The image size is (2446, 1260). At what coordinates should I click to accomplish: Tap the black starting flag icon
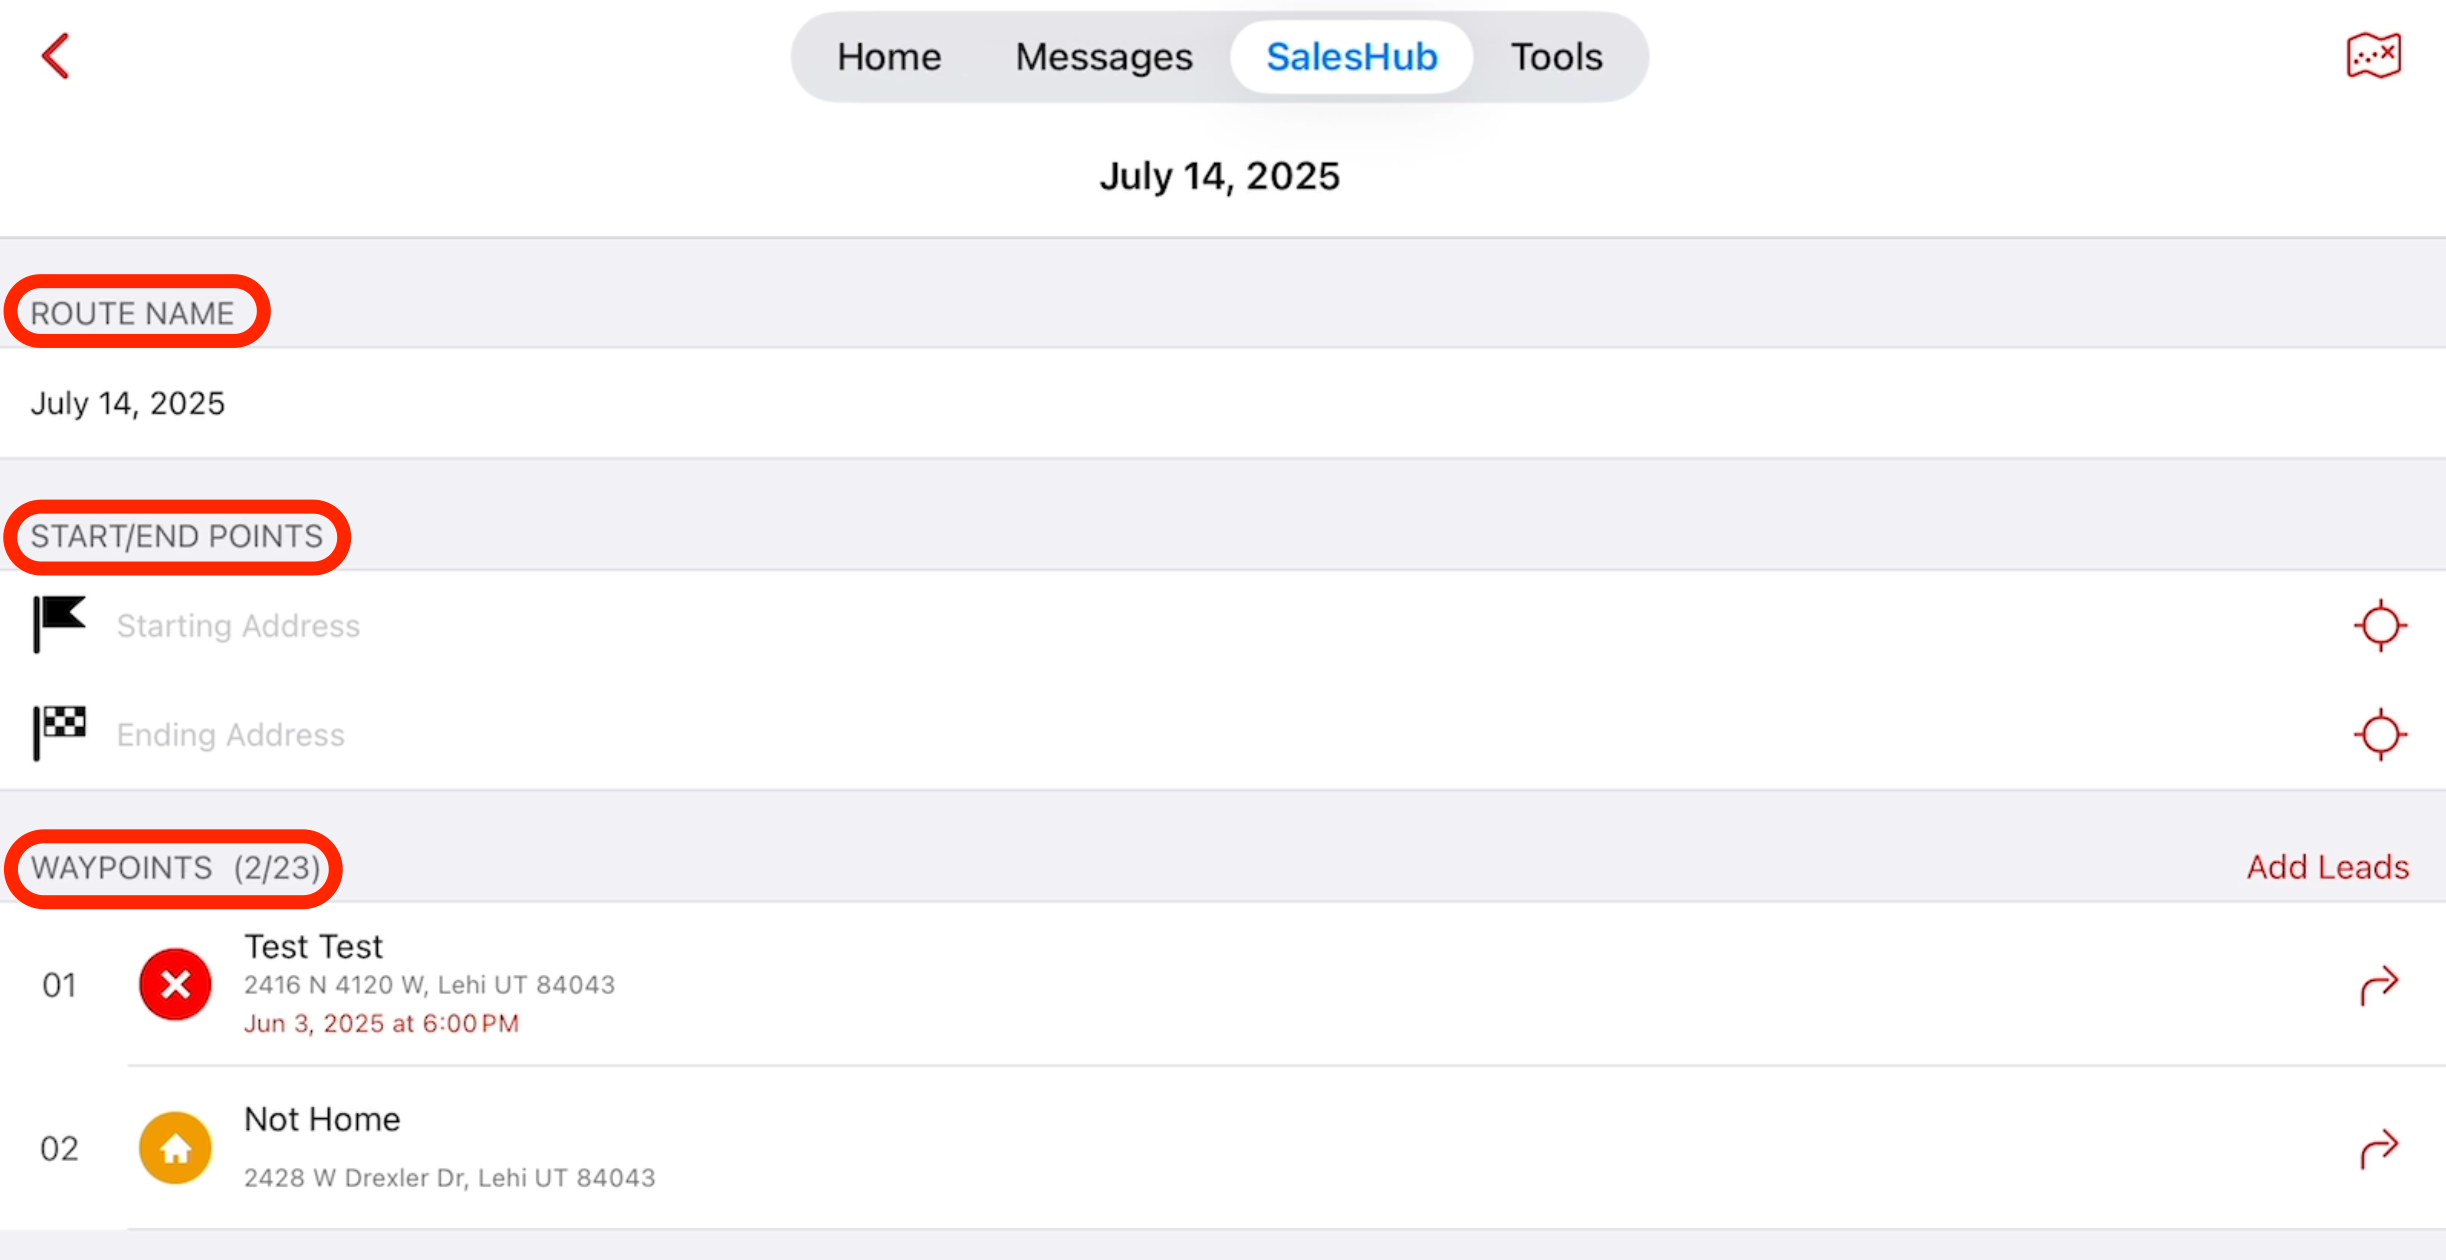pyautogui.click(x=59, y=624)
